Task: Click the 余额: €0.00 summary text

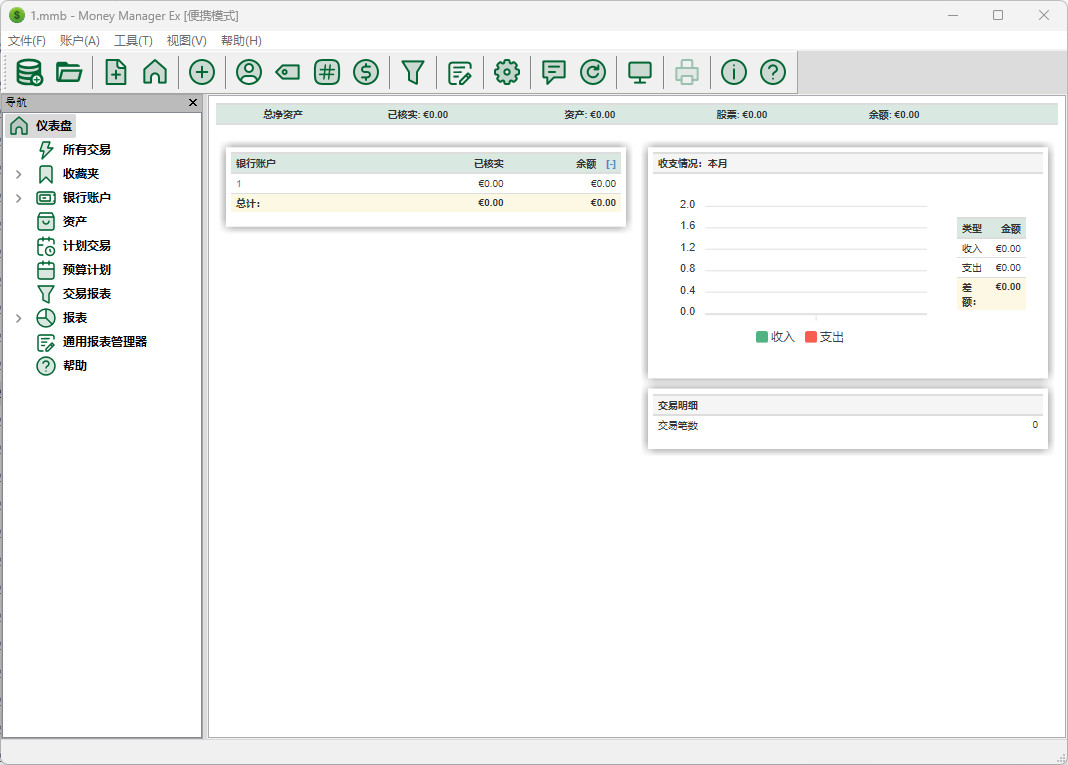Action: point(894,115)
